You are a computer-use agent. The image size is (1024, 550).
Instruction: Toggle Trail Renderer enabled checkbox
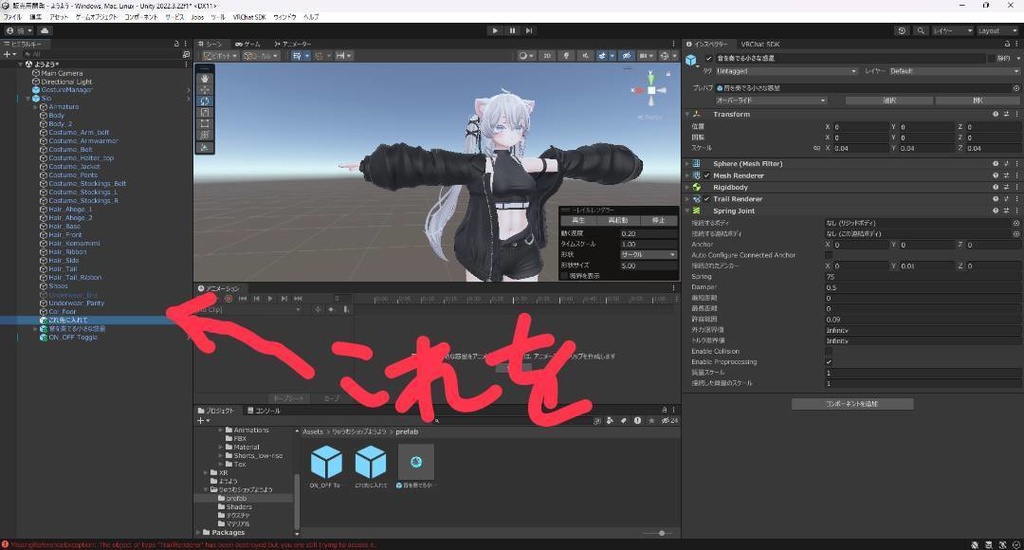click(707, 199)
